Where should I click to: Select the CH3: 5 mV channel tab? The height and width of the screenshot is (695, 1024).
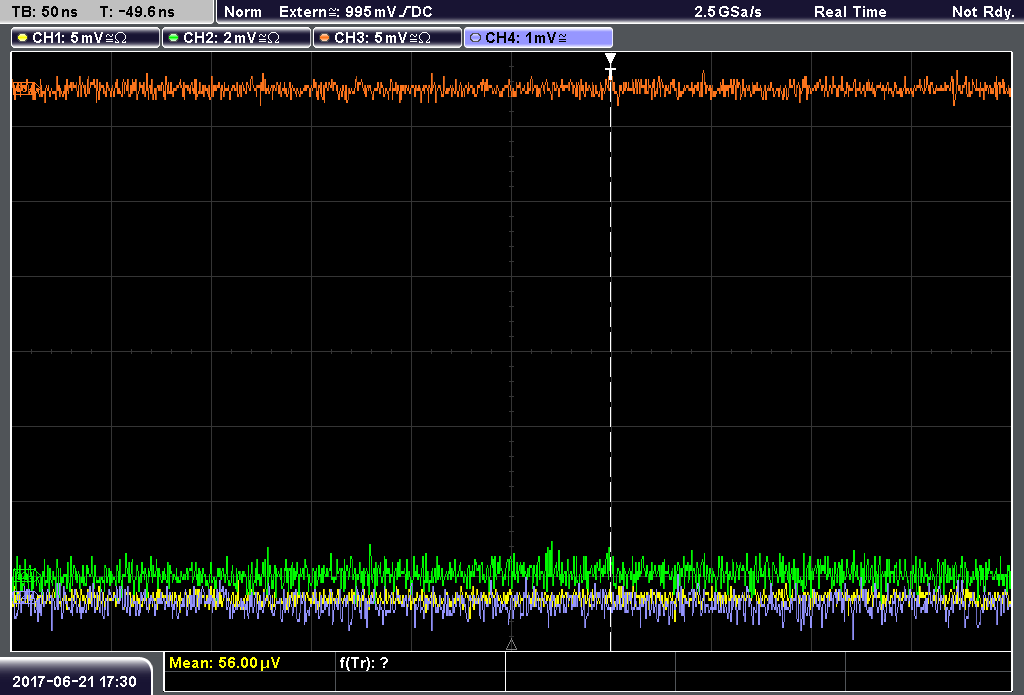pyautogui.click(x=387, y=38)
